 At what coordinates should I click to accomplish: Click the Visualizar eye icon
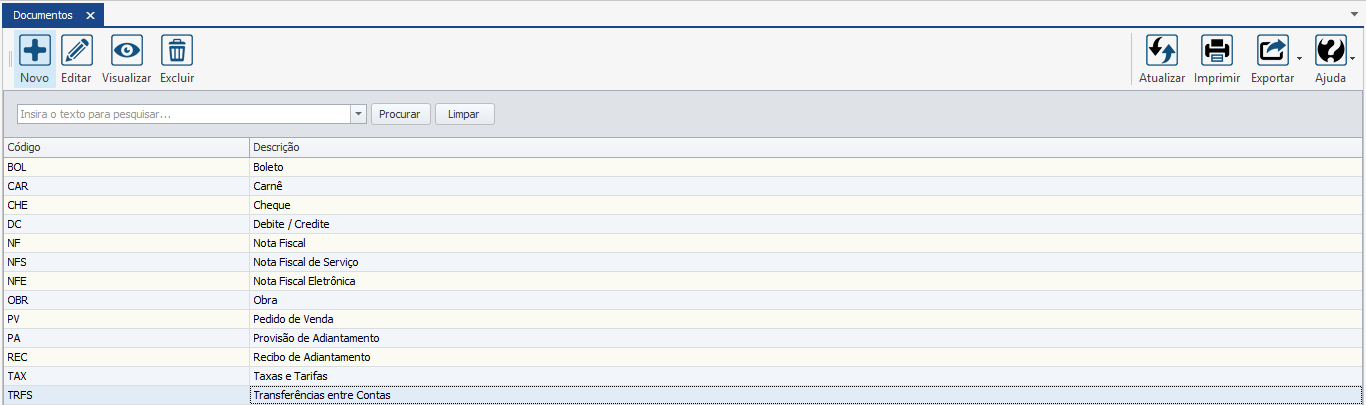126,50
